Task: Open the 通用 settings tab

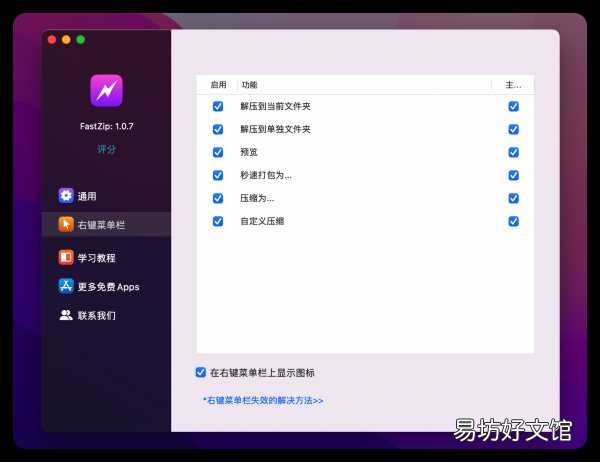Action: (x=87, y=196)
